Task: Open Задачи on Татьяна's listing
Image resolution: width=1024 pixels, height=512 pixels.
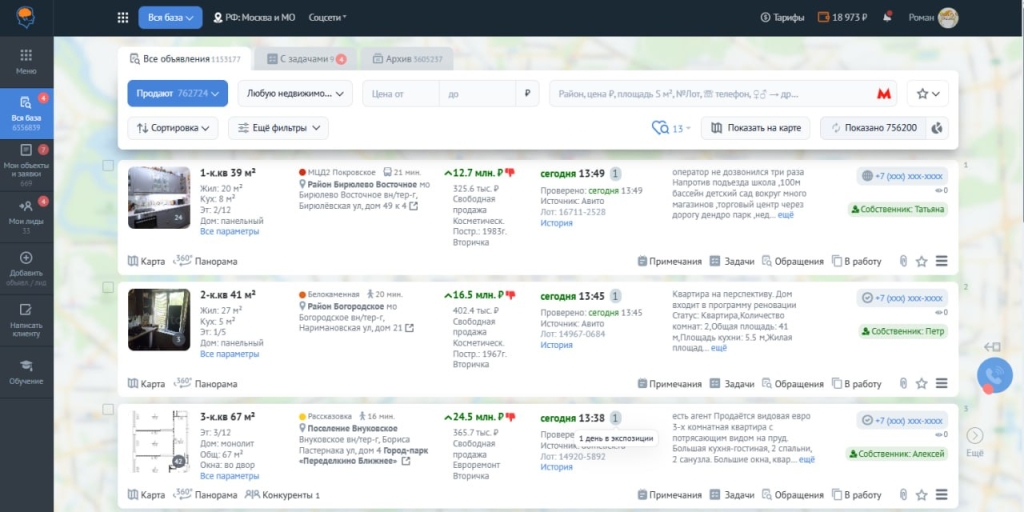Action: (732, 261)
